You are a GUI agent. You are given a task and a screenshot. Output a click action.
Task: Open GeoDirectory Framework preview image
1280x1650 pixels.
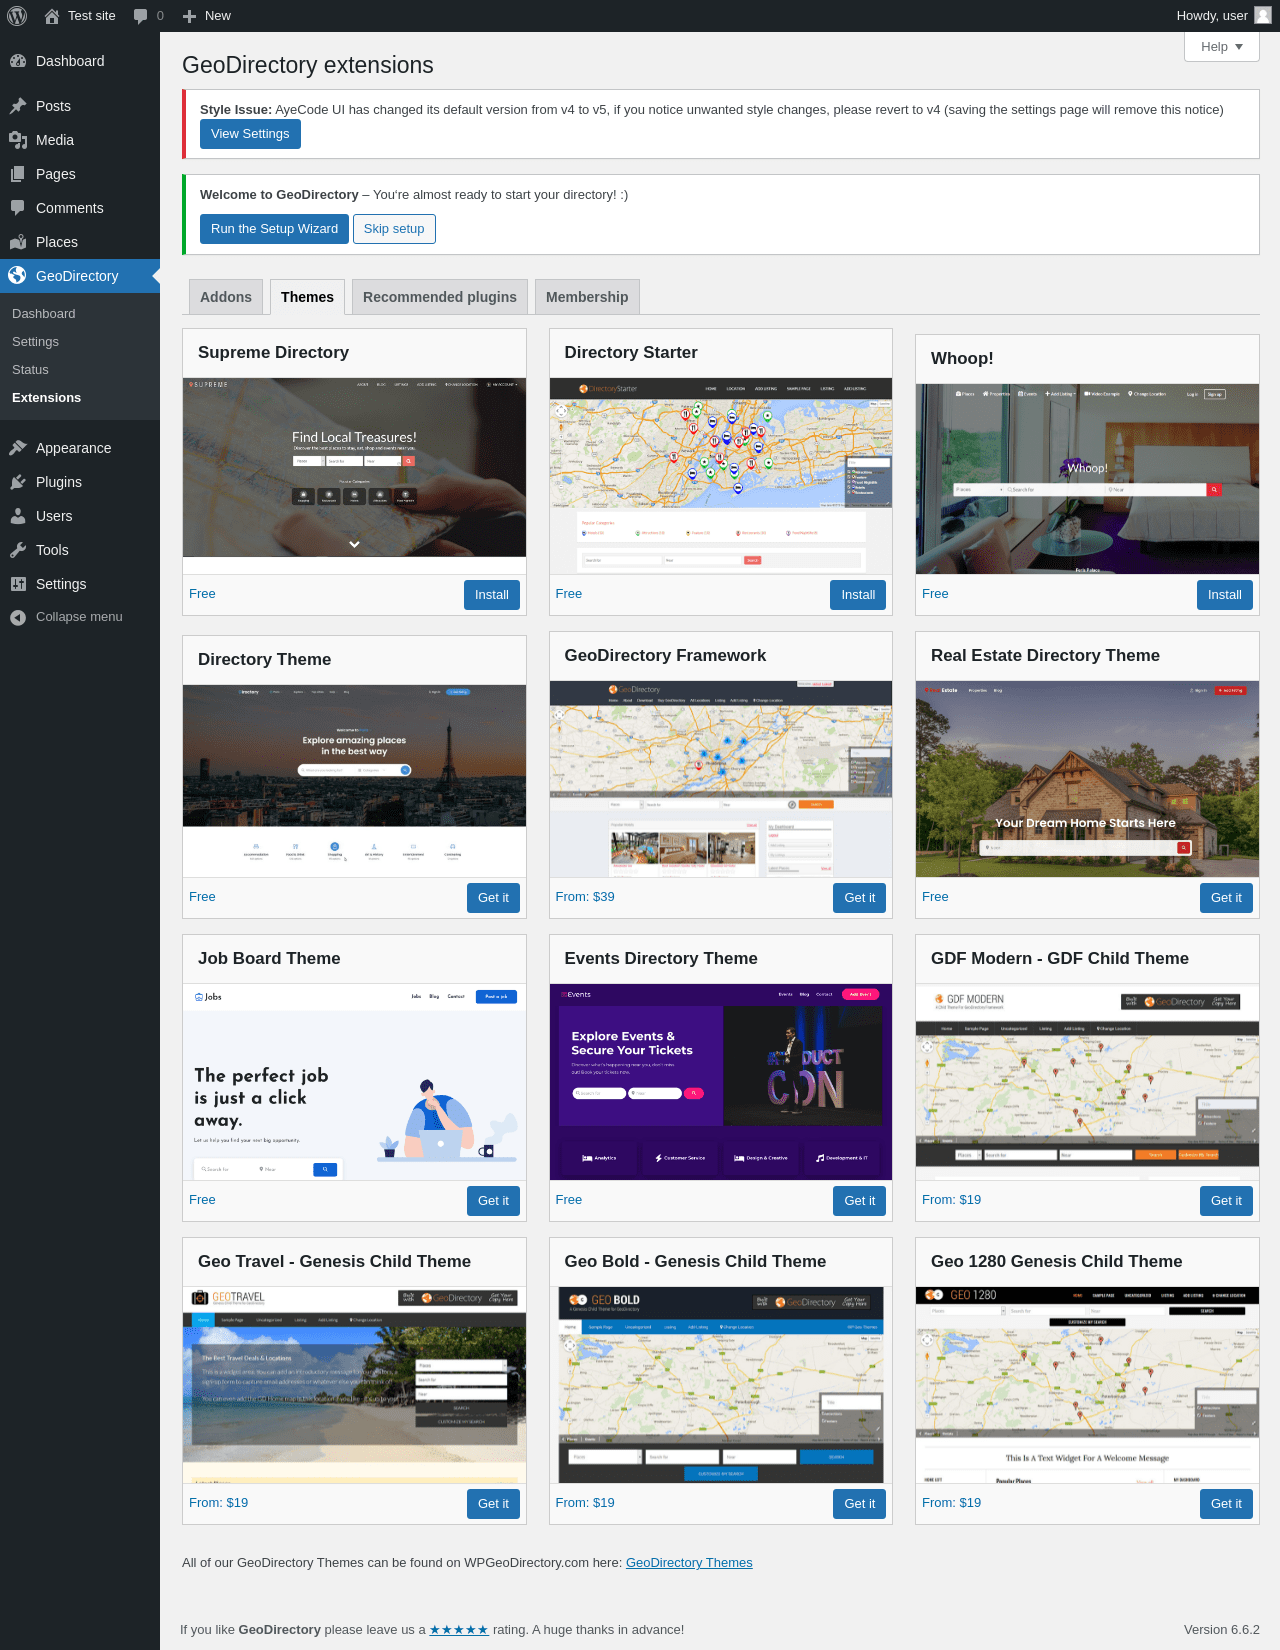[x=721, y=779]
